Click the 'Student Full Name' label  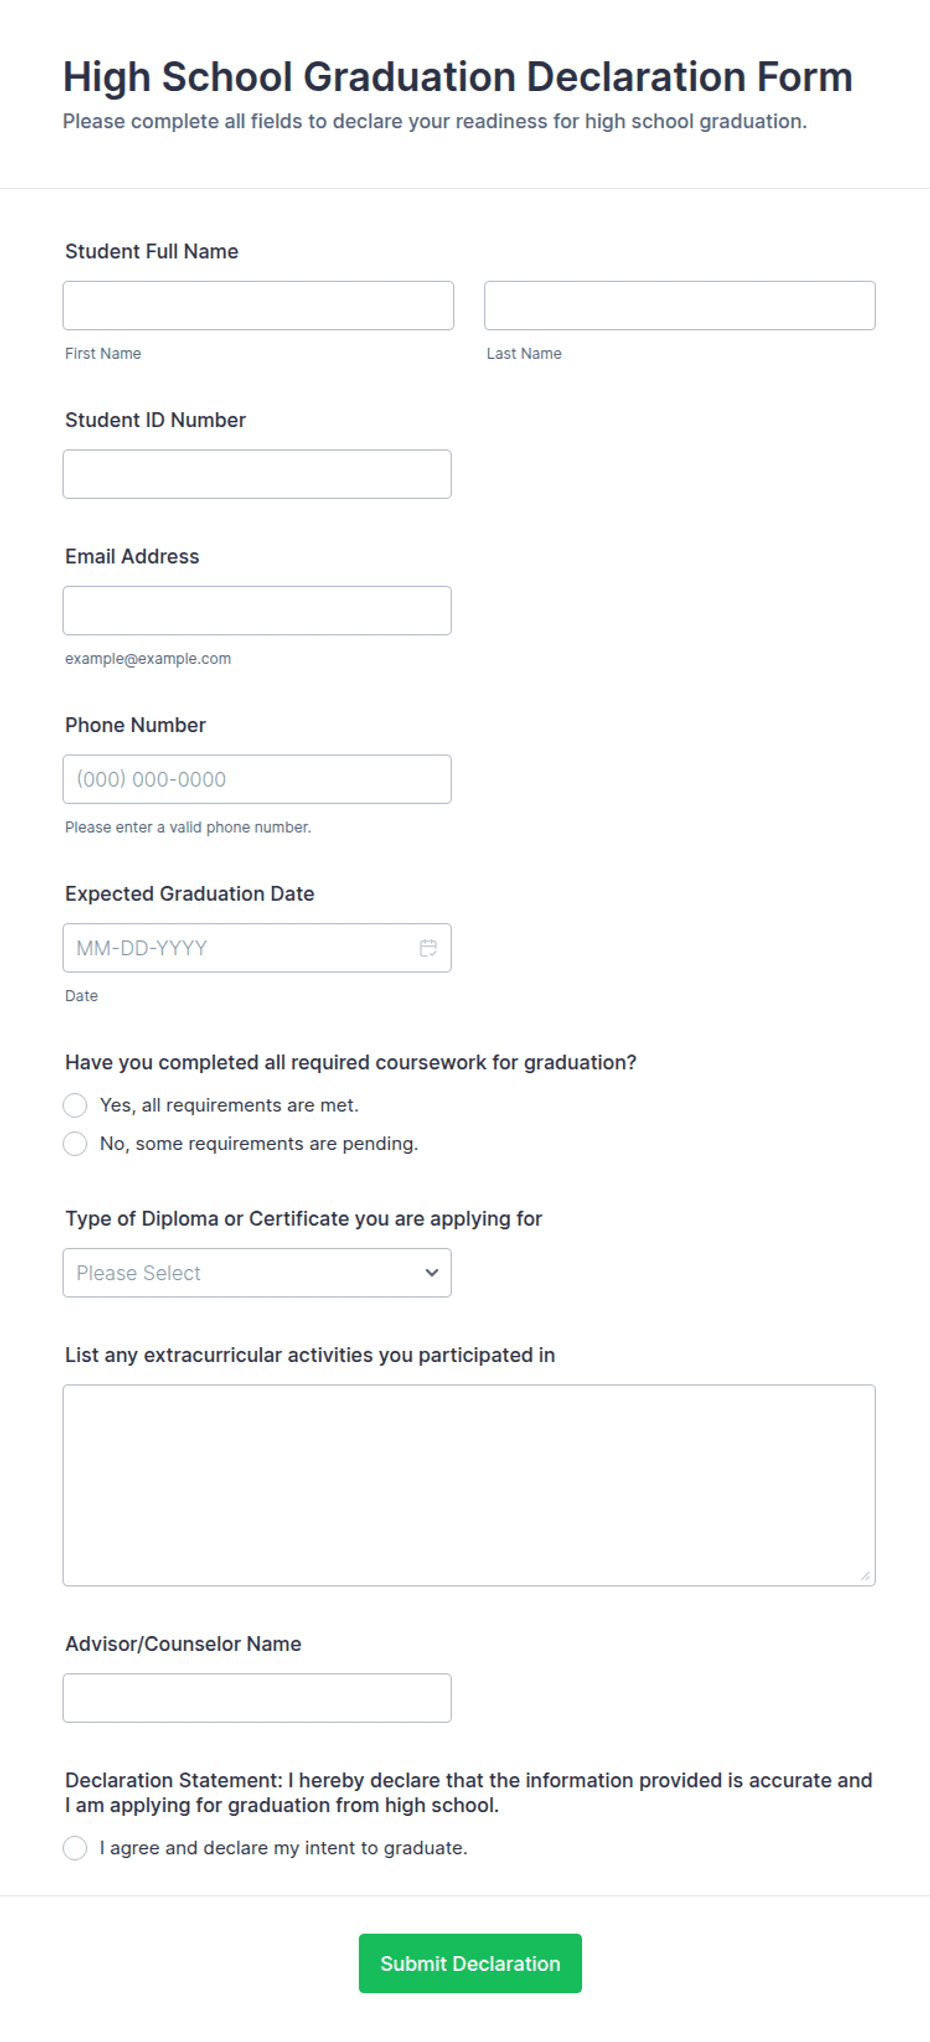[152, 251]
